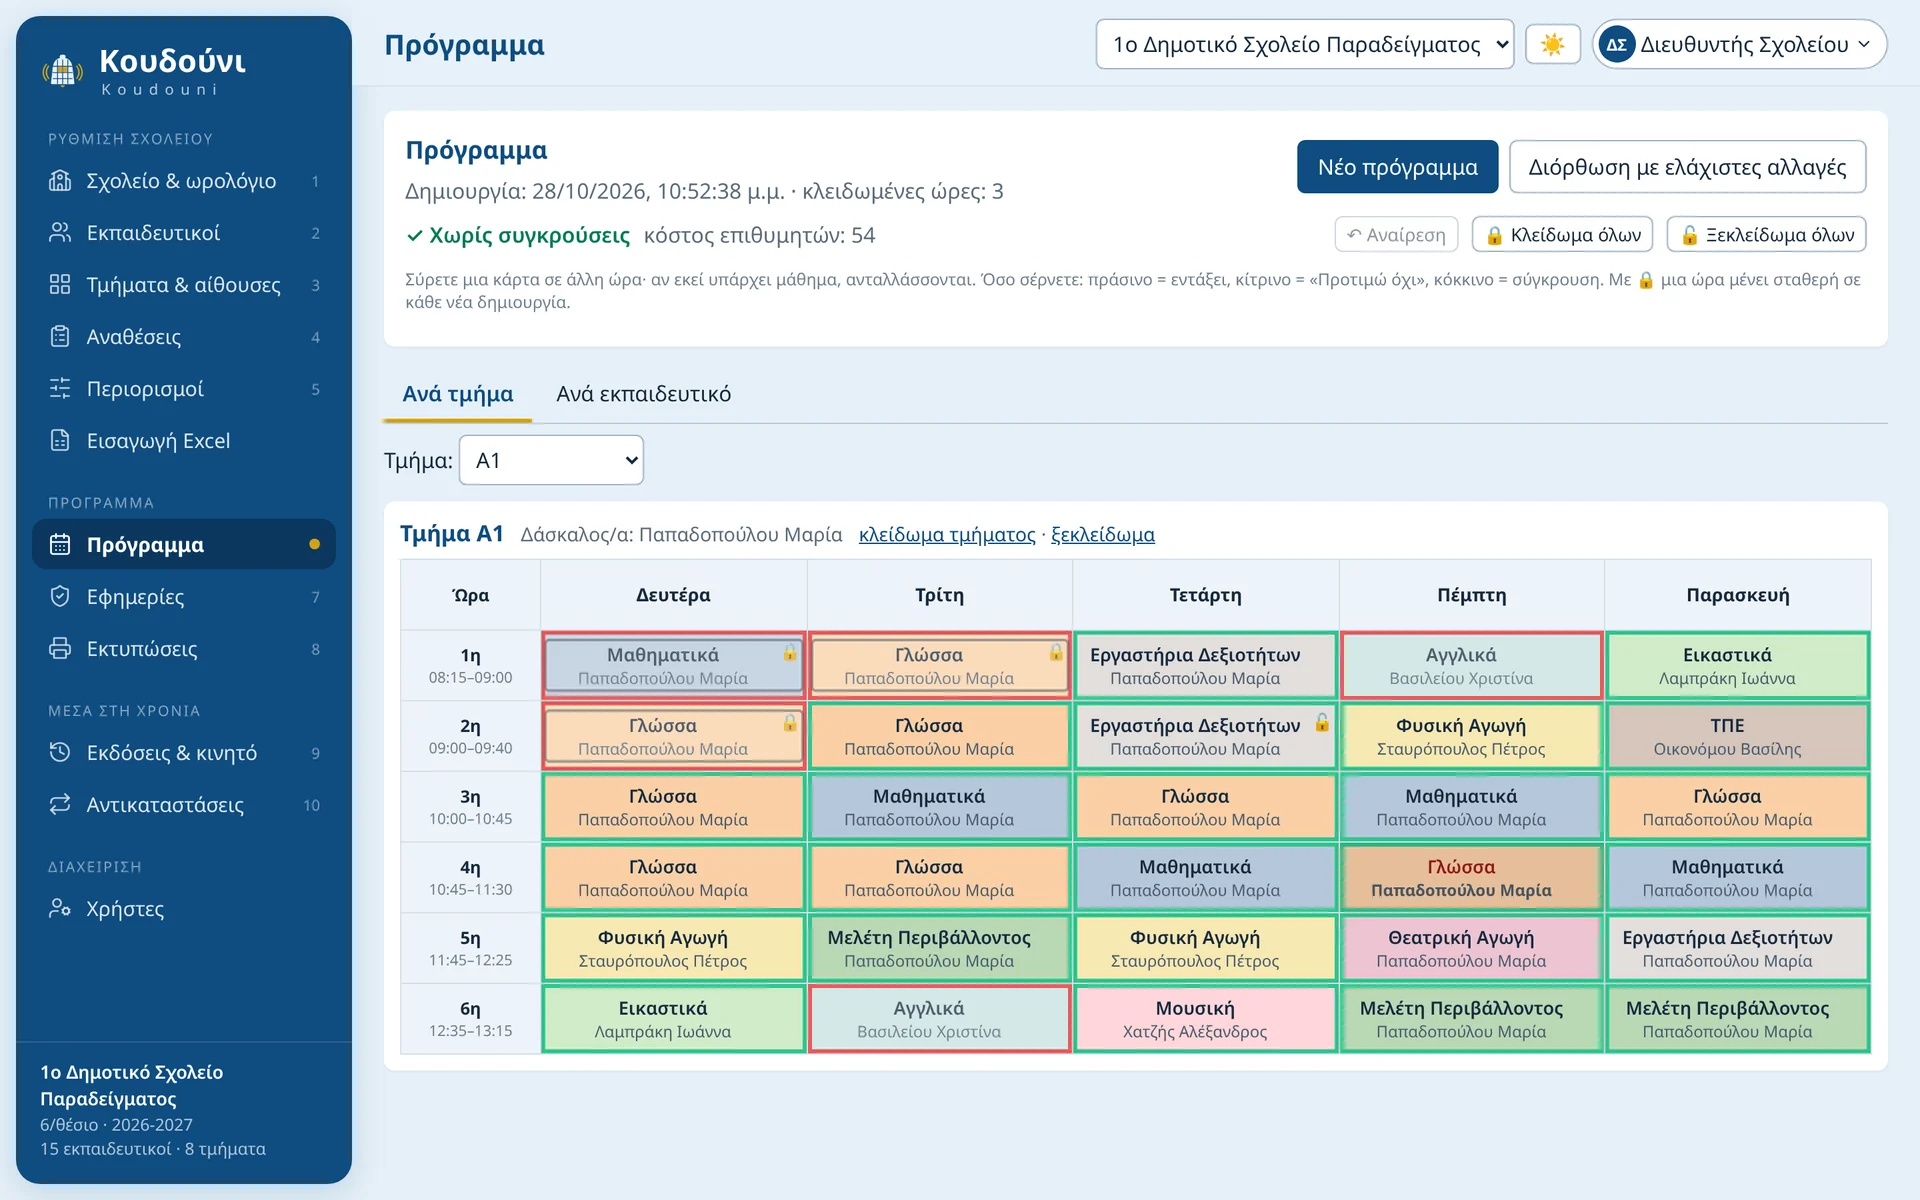This screenshot has width=1920, height=1200.
Task: Go to Εφημερίες menu item
Action: coord(184,597)
